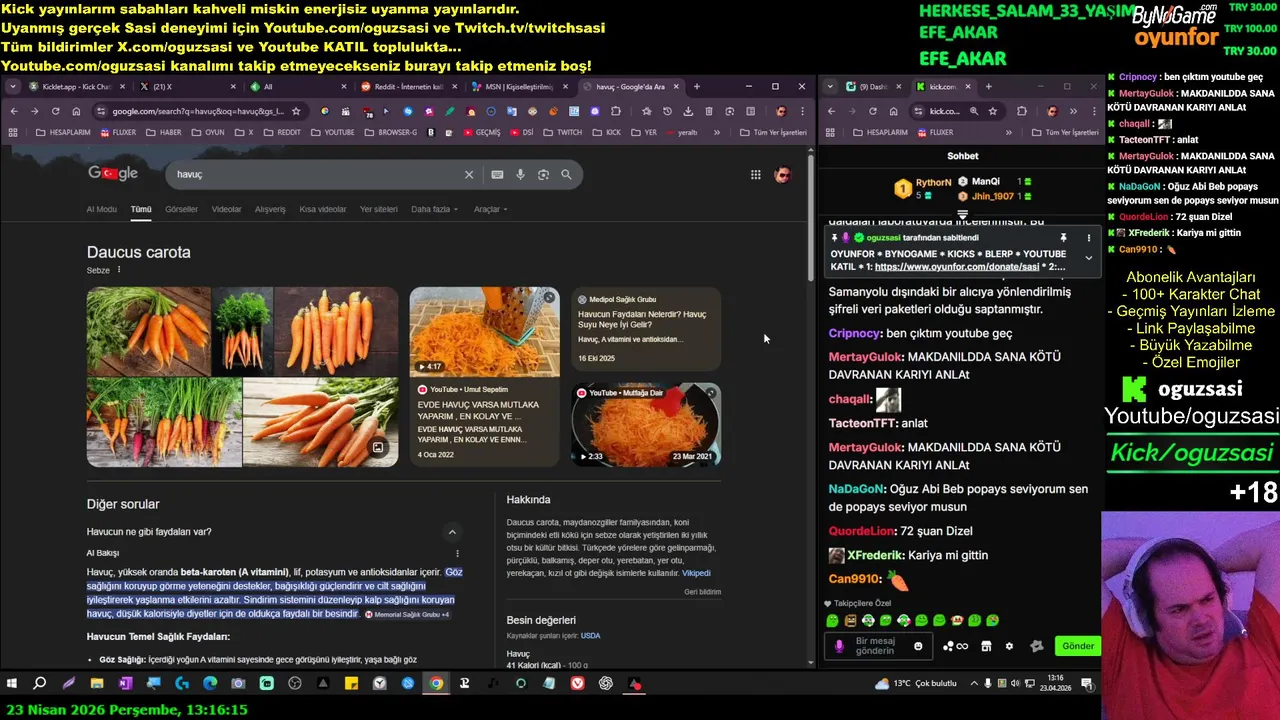Click the 'Geri bildirim' link

pyautogui.click(x=702, y=592)
